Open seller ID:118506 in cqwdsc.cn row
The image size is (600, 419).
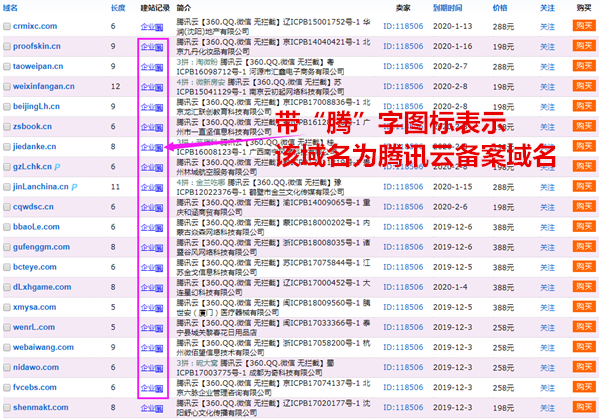coord(403,207)
